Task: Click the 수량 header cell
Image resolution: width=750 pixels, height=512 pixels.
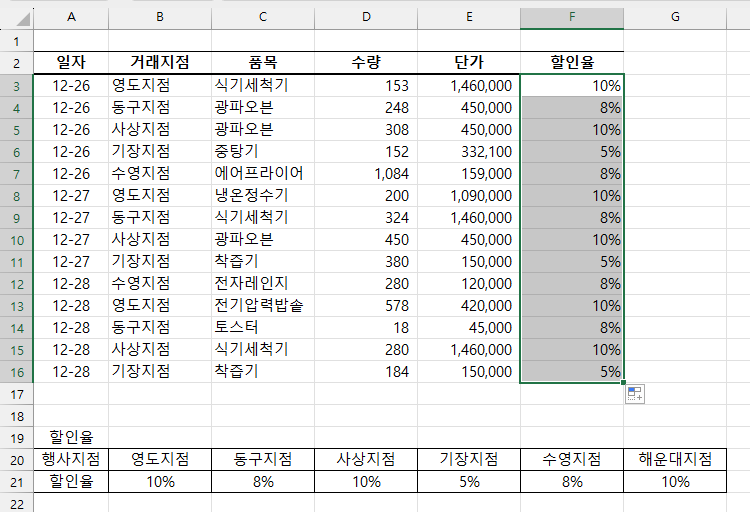Action: [366, 62]
